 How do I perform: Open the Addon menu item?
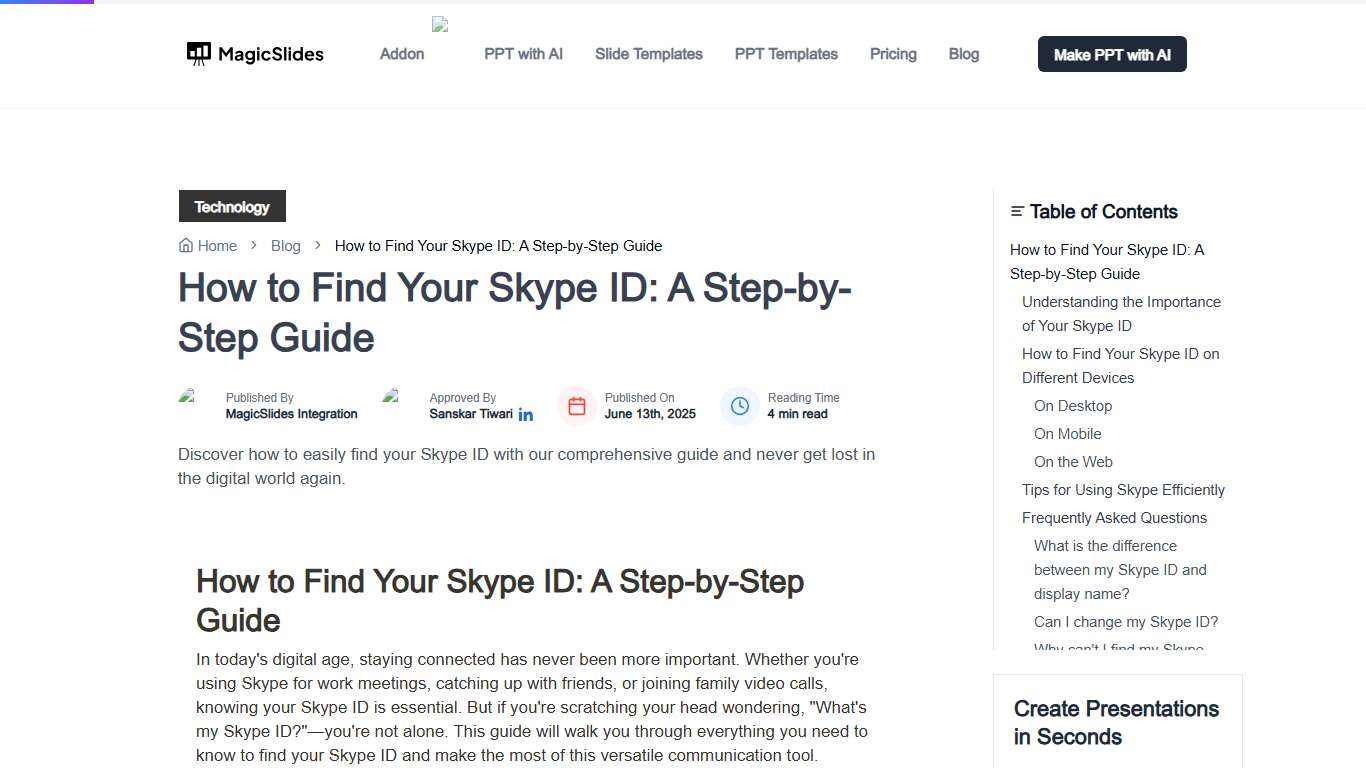tap(401, 54)
